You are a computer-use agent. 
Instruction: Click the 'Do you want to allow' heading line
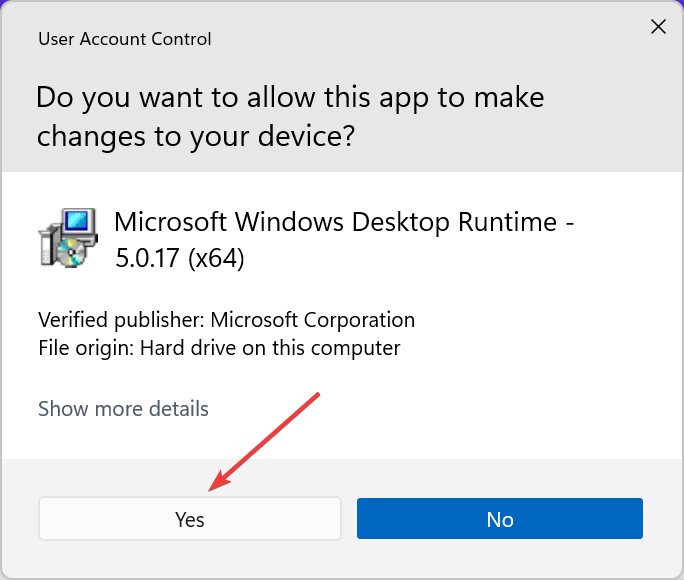point(290,98)
